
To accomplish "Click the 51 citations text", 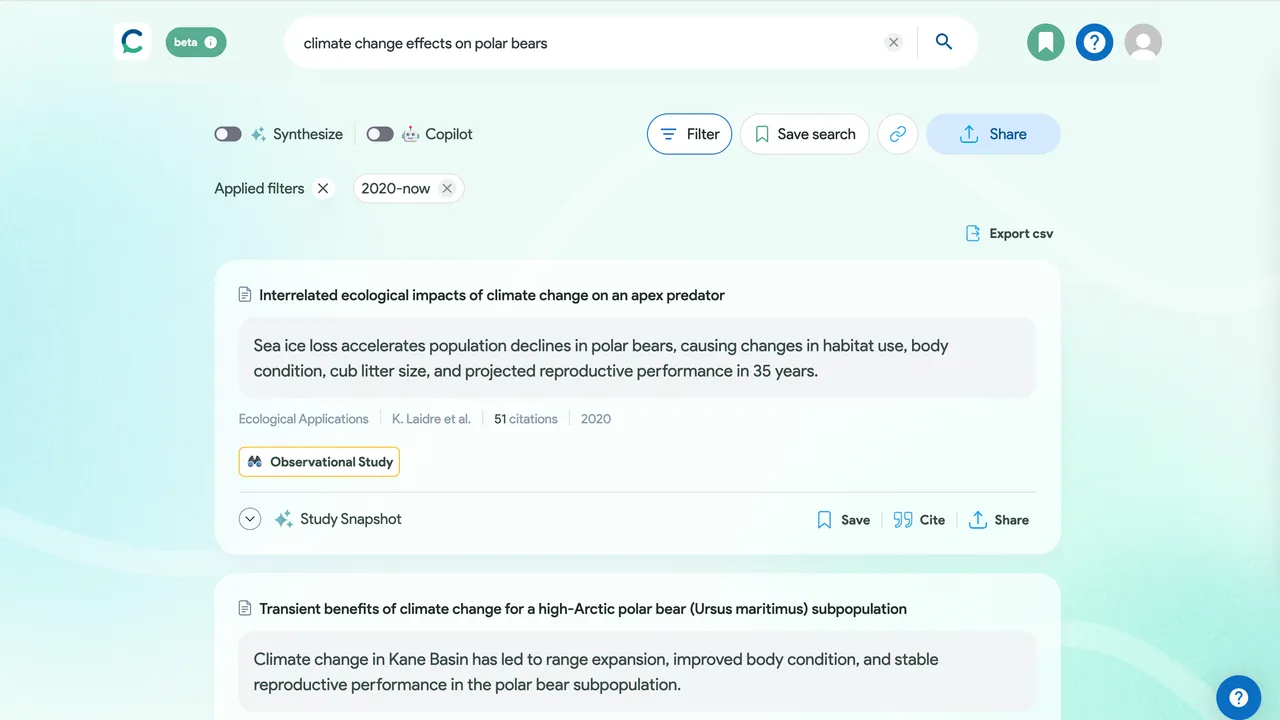I will click(x=526, y=419).
